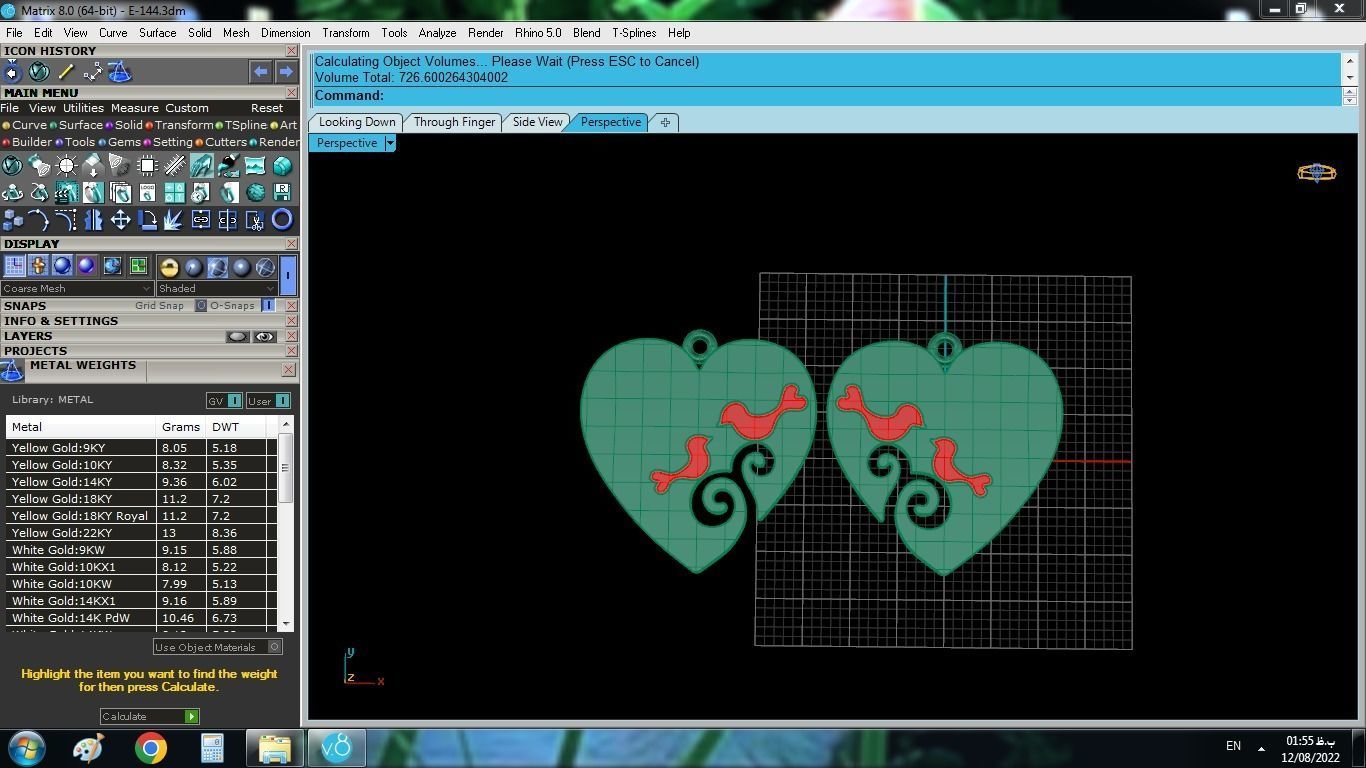1366x768 pixels.
Task: Open Google Chrome from the taskbar
Action: [151, 748]
